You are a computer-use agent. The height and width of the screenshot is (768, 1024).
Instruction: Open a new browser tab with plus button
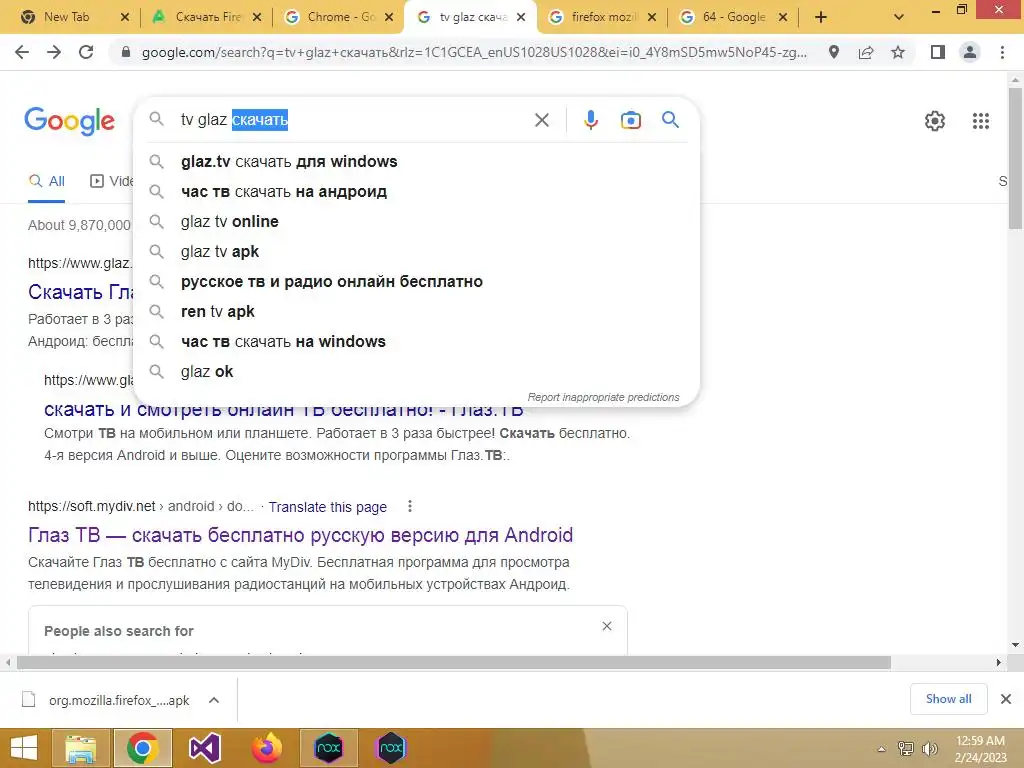821,17
